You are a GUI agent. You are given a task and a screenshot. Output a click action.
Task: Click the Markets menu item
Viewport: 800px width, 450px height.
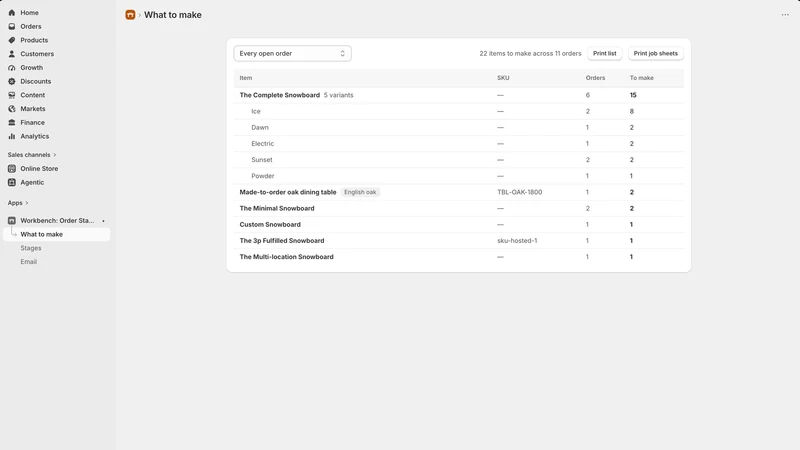pos(33,109)
